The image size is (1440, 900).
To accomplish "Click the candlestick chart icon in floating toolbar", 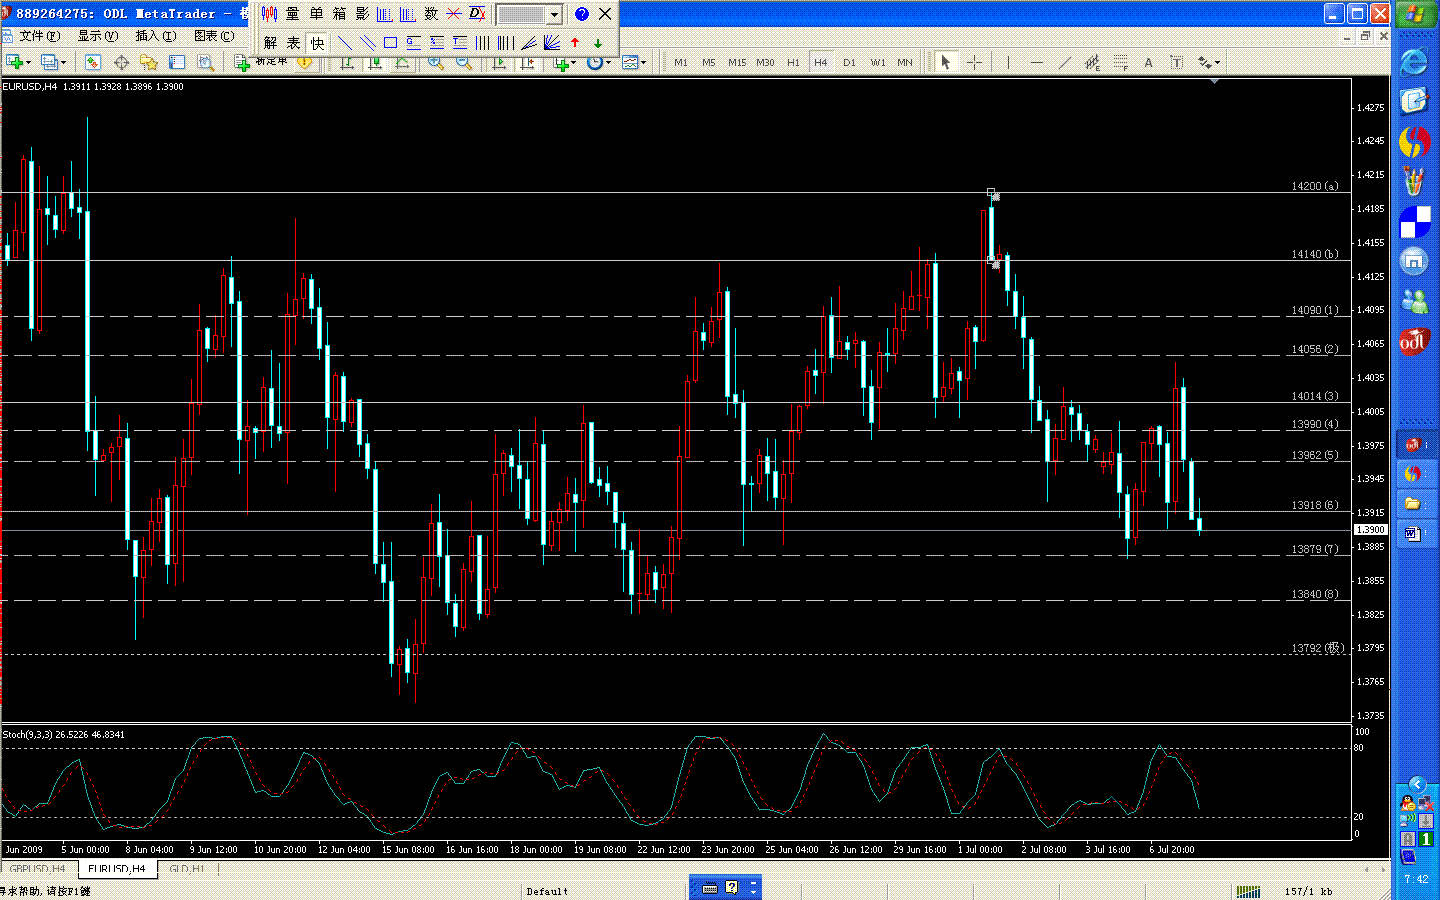I will [269, 14].
